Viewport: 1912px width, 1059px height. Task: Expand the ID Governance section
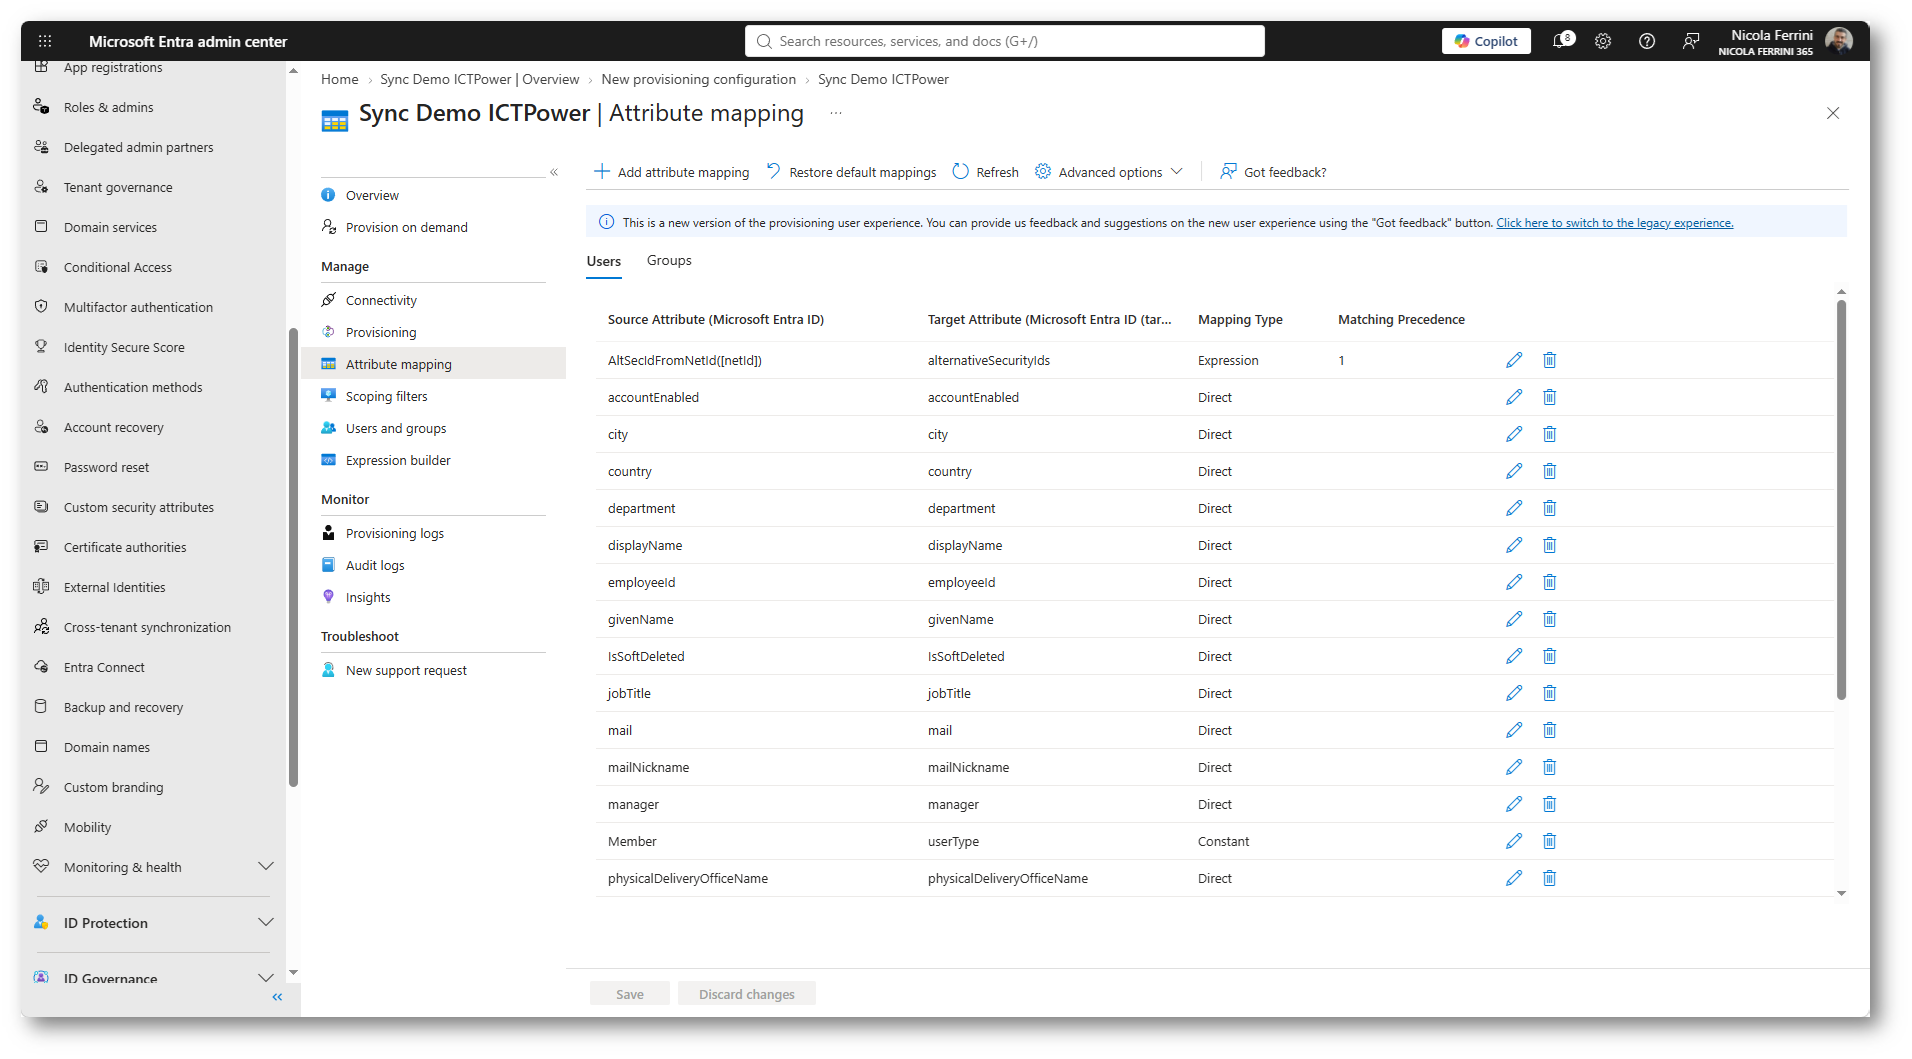click(266, 978)
